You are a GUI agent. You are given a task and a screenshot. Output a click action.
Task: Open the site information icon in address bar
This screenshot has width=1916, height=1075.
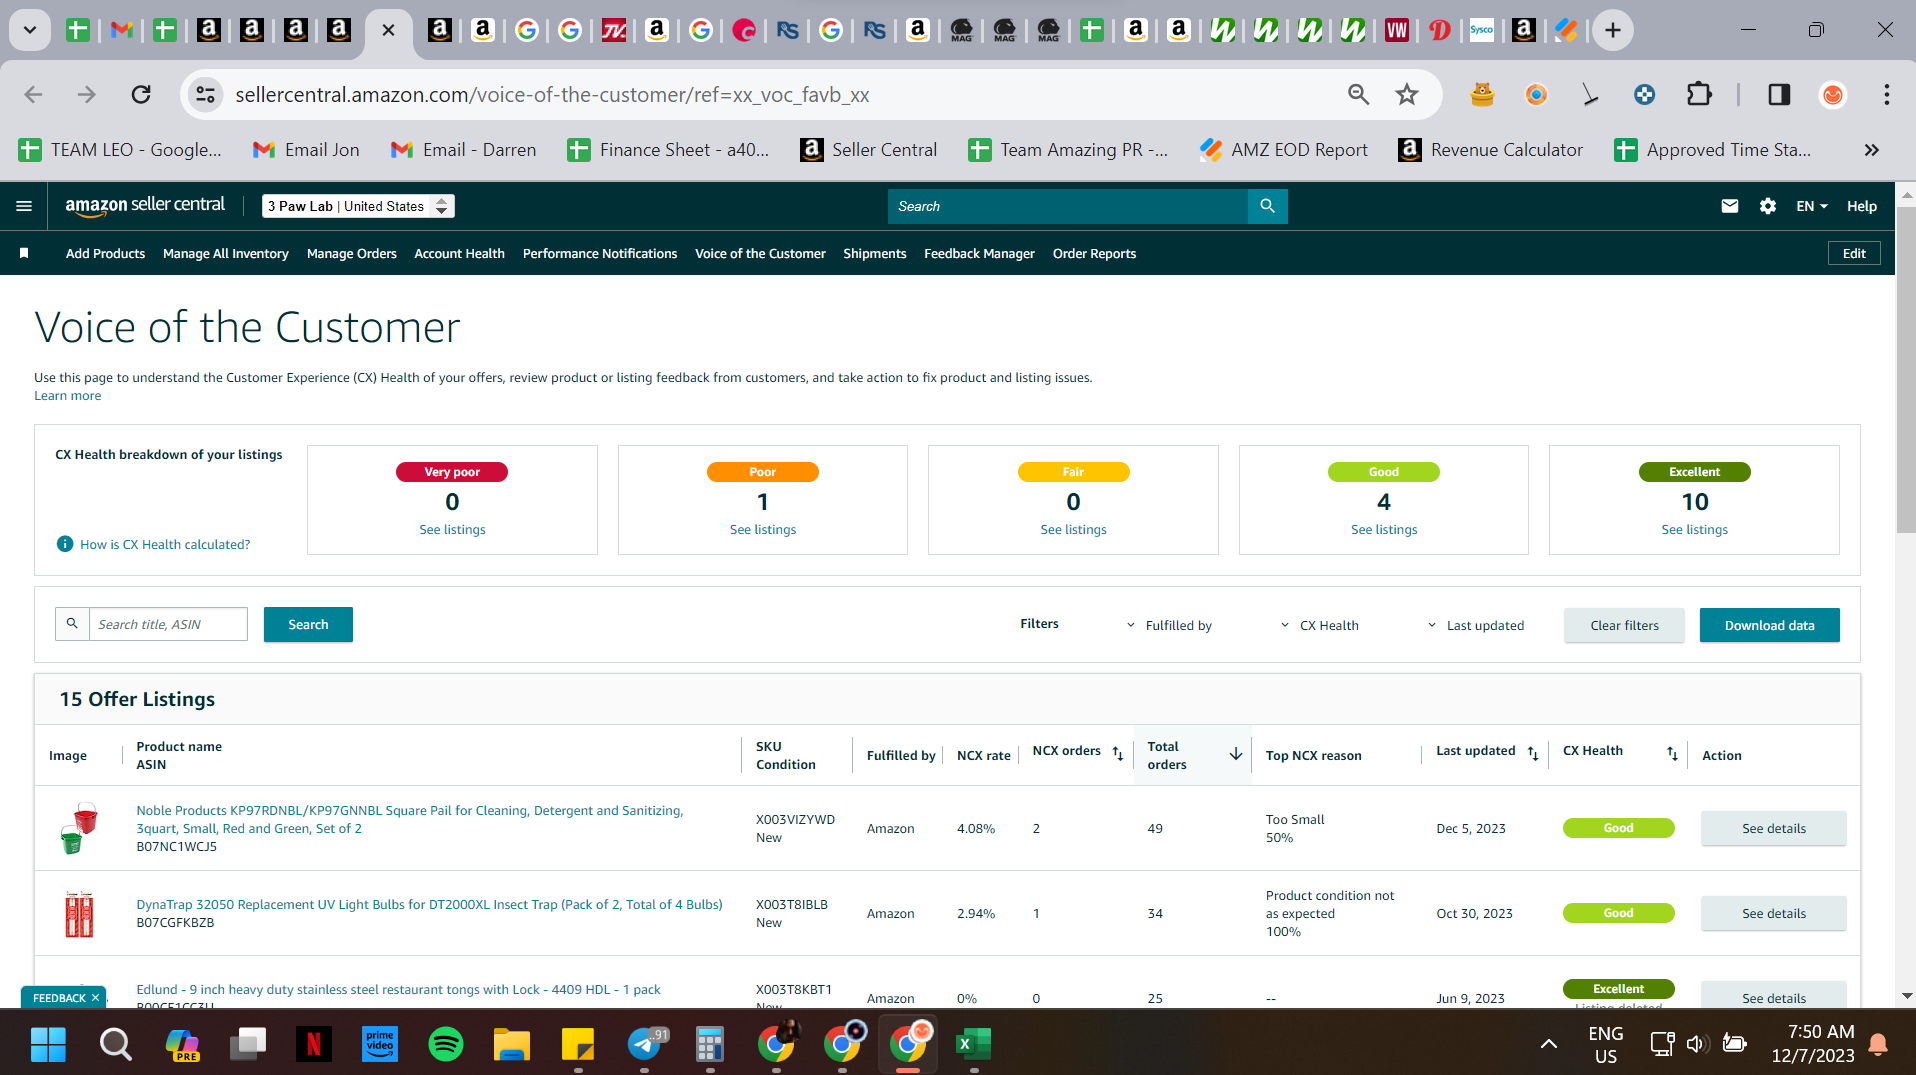tap(205, 94)
